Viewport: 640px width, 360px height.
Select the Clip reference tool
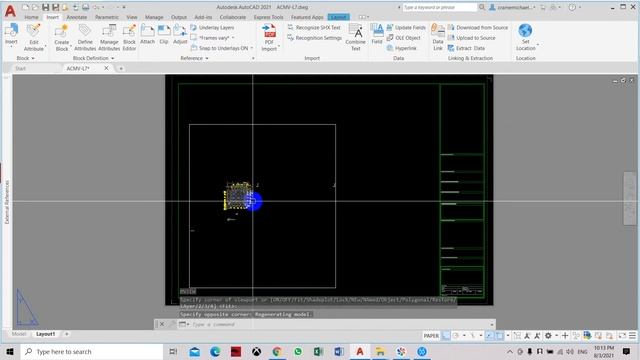(164, 34)
